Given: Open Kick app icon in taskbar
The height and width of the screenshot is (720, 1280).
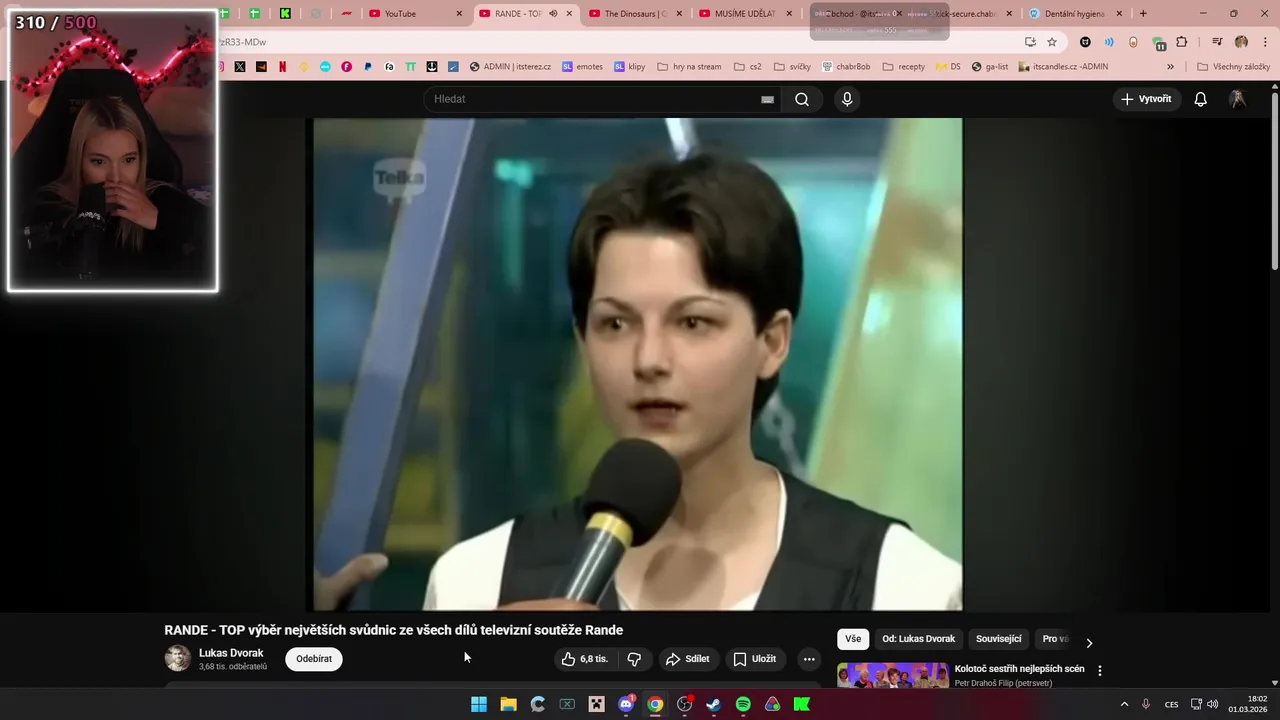Looking at the screenshot, I should (x=802, y=704).
